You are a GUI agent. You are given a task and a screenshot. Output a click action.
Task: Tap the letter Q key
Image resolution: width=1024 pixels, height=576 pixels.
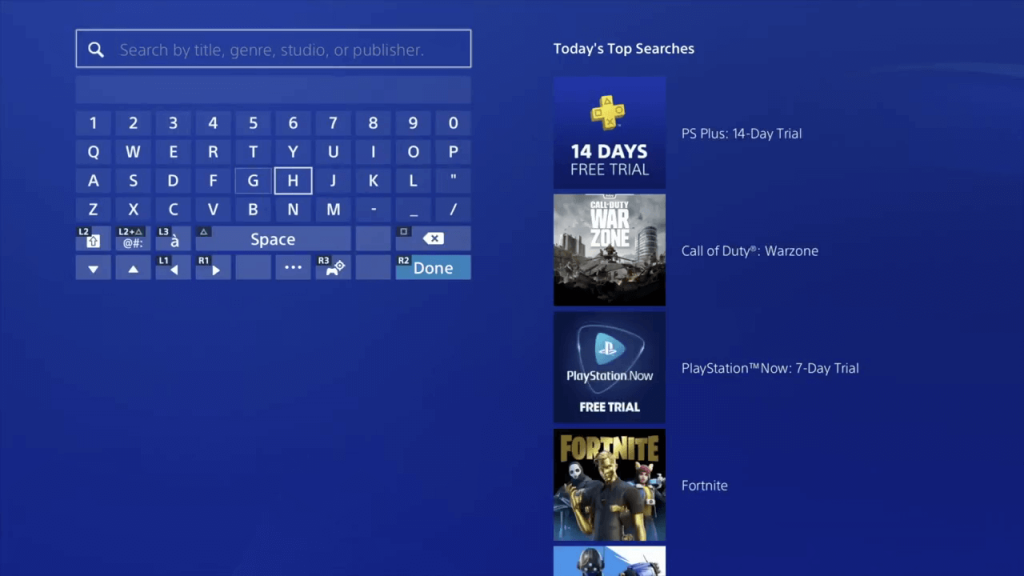(93, 152)
